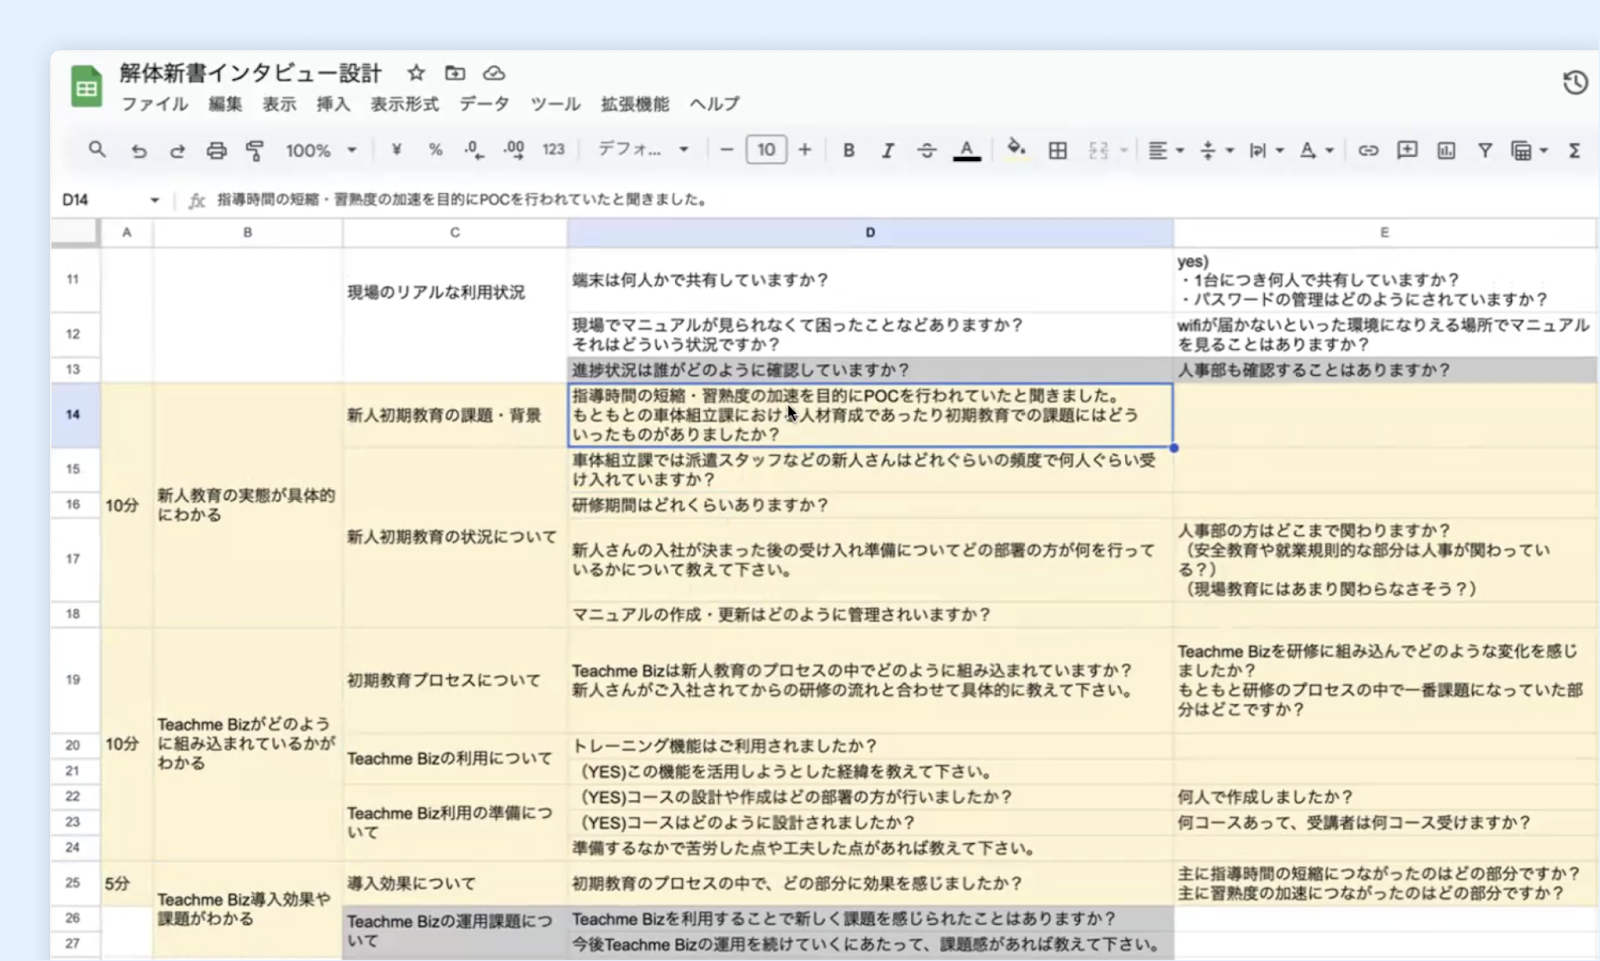
Task: Open version history clock icon
Action: [x=1576, y=82]
